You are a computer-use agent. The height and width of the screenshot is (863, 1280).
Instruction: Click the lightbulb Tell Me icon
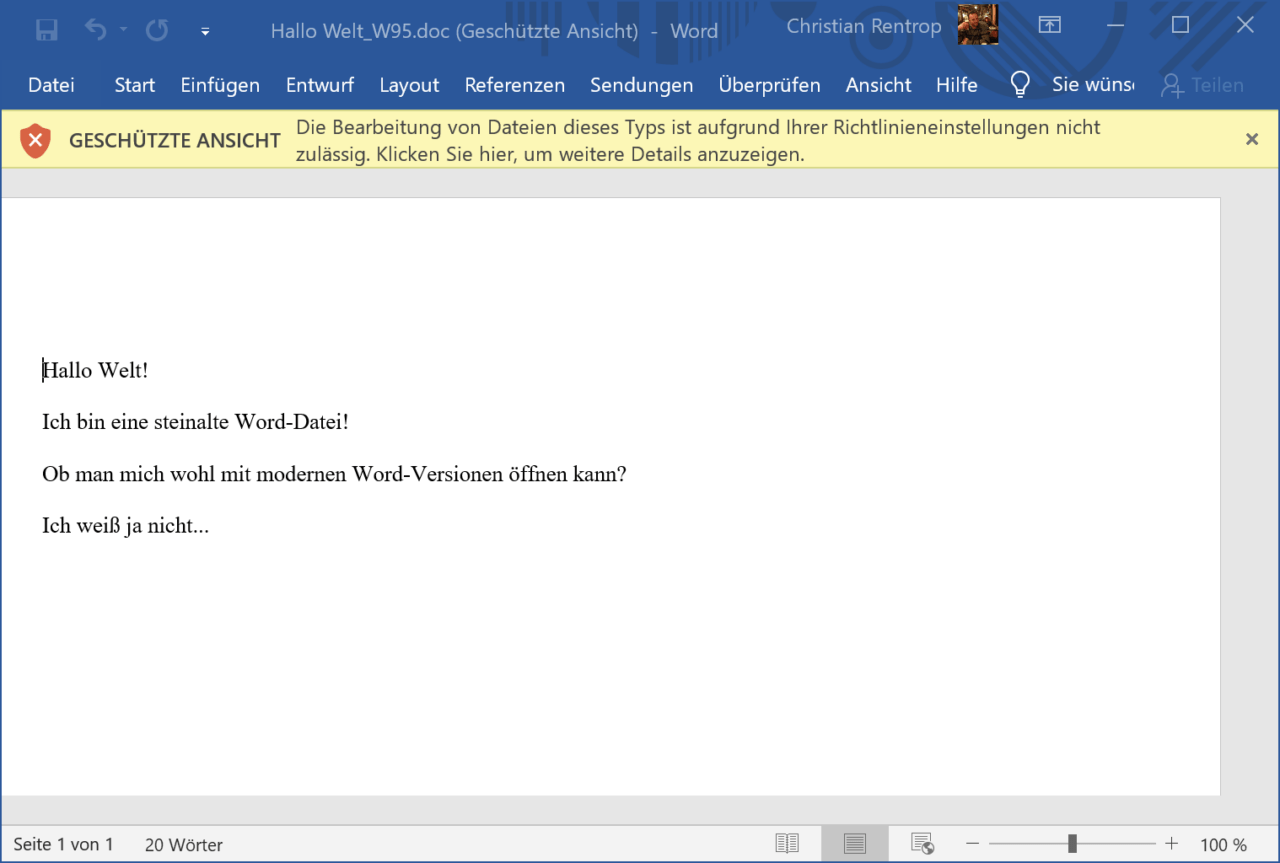coord(1019,85)
